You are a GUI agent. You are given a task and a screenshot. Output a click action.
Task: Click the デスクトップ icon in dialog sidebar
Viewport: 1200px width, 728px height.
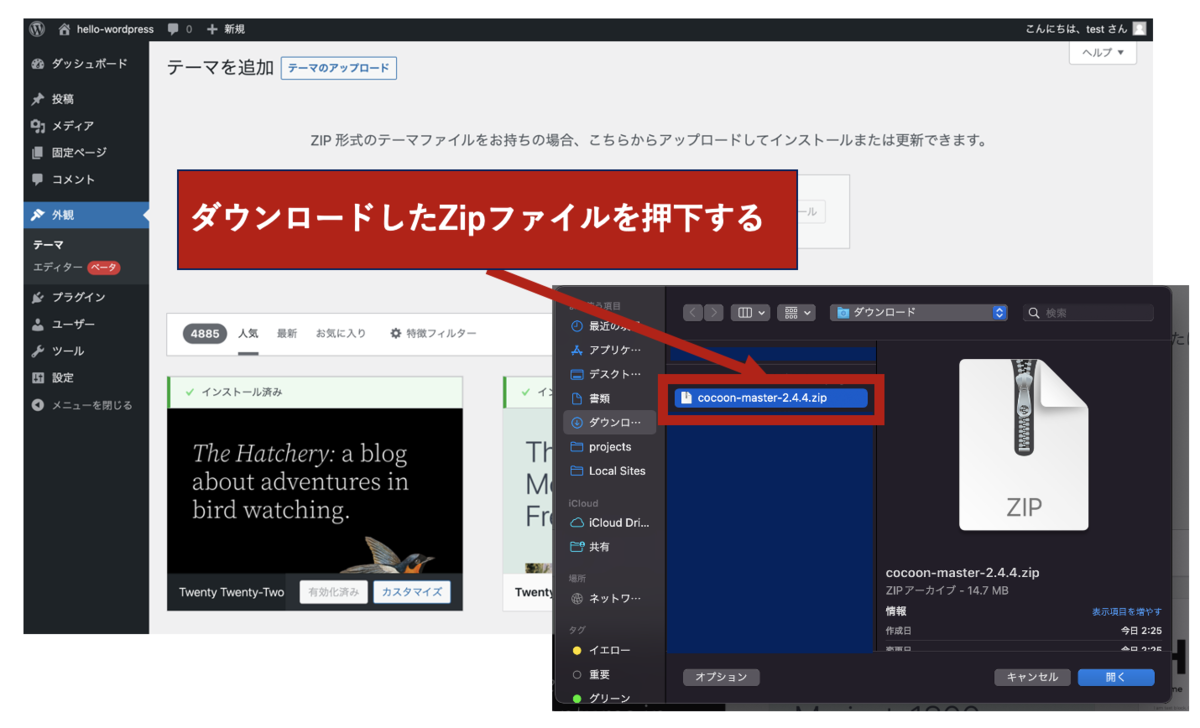click(576, 374)
